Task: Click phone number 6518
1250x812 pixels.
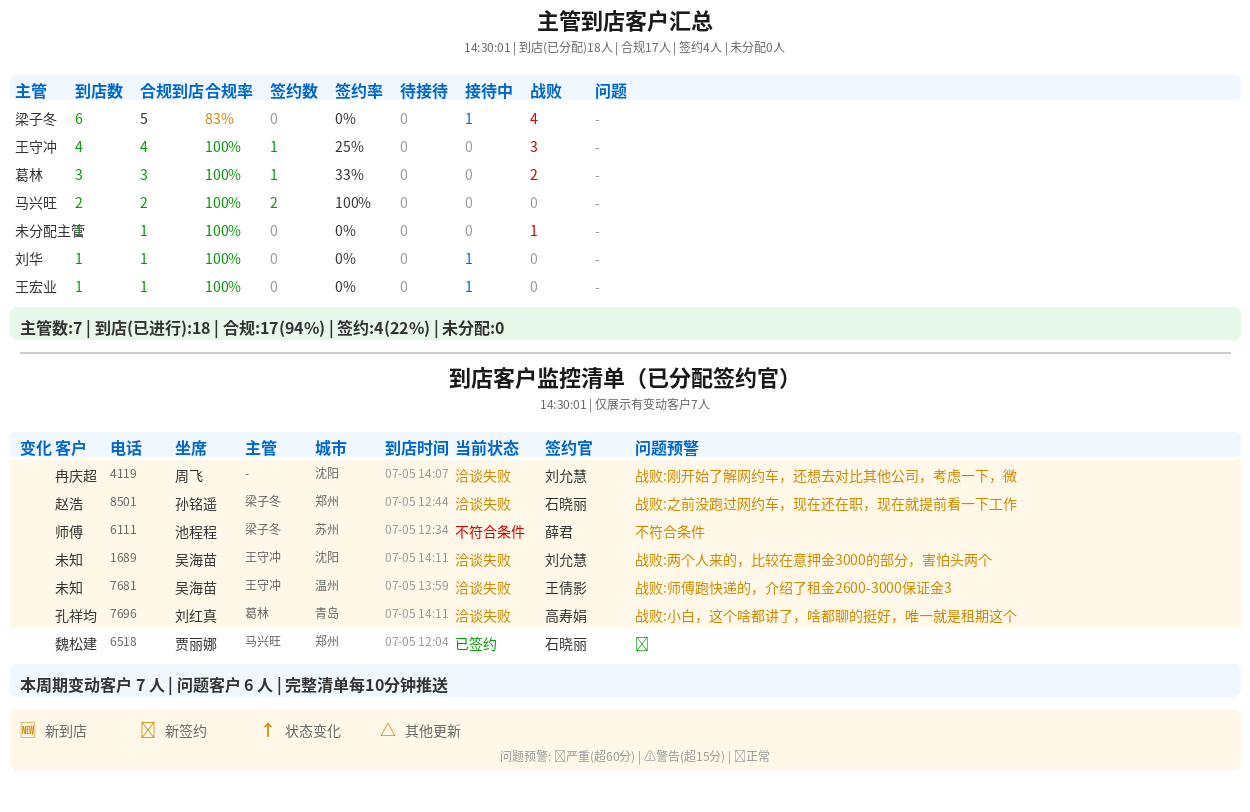Action: point(123,641)
